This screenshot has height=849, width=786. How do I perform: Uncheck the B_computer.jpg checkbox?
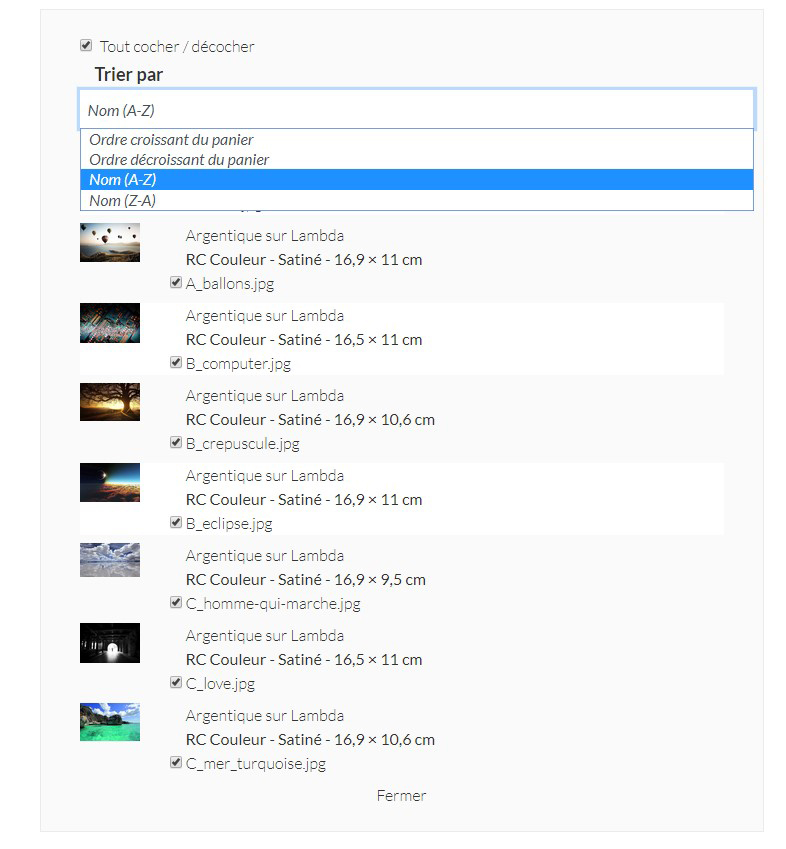(176, 363)
